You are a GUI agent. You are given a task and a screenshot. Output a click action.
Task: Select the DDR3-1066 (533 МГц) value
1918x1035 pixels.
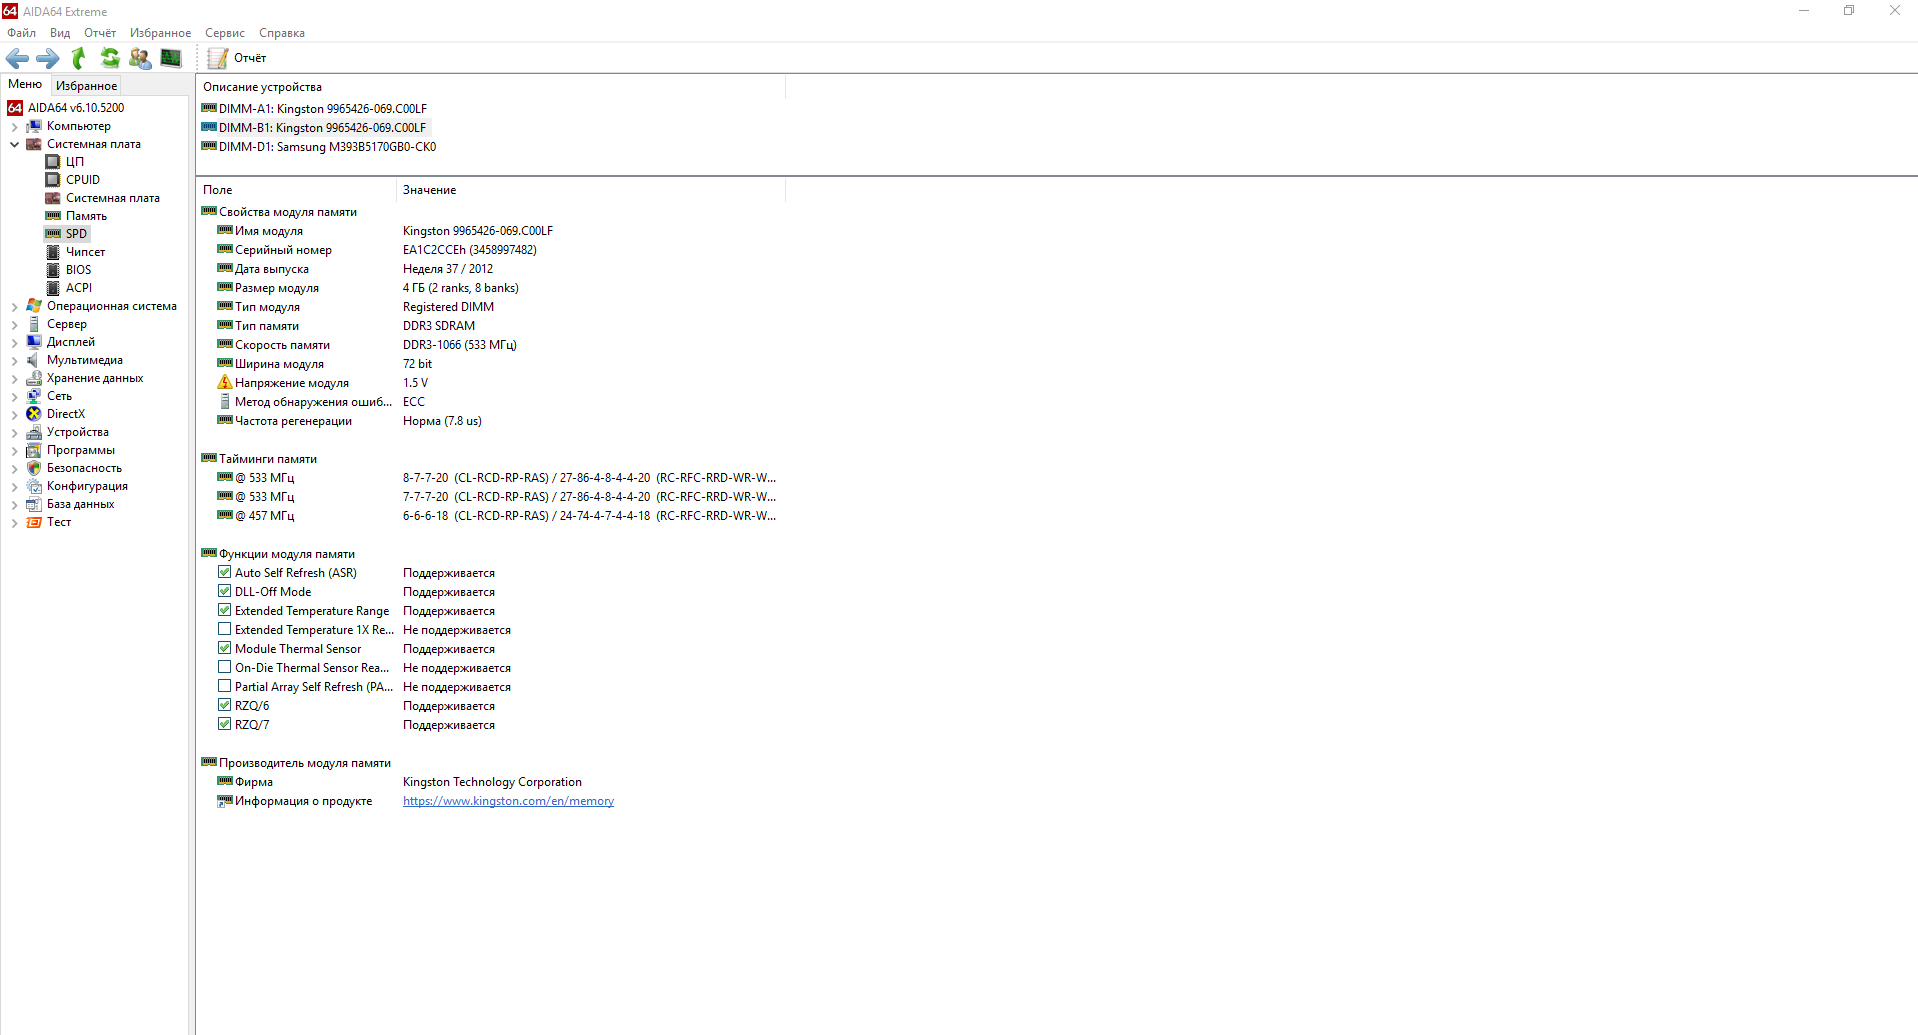point(460,345)
